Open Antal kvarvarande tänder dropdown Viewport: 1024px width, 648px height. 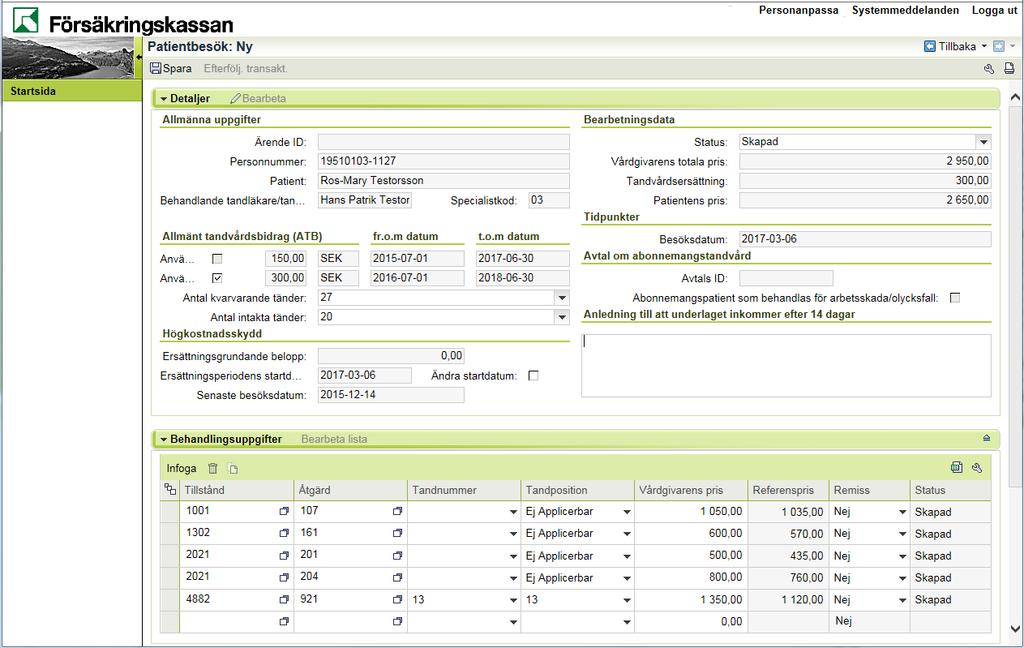click(x=562, y=298)
